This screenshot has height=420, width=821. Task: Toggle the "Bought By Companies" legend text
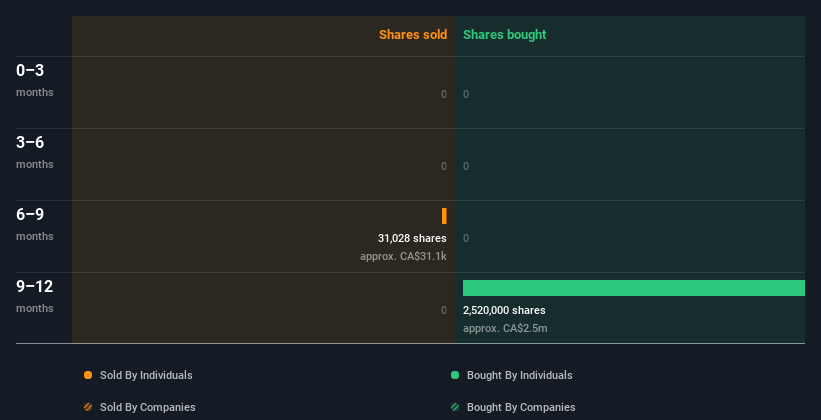point(521,407)
